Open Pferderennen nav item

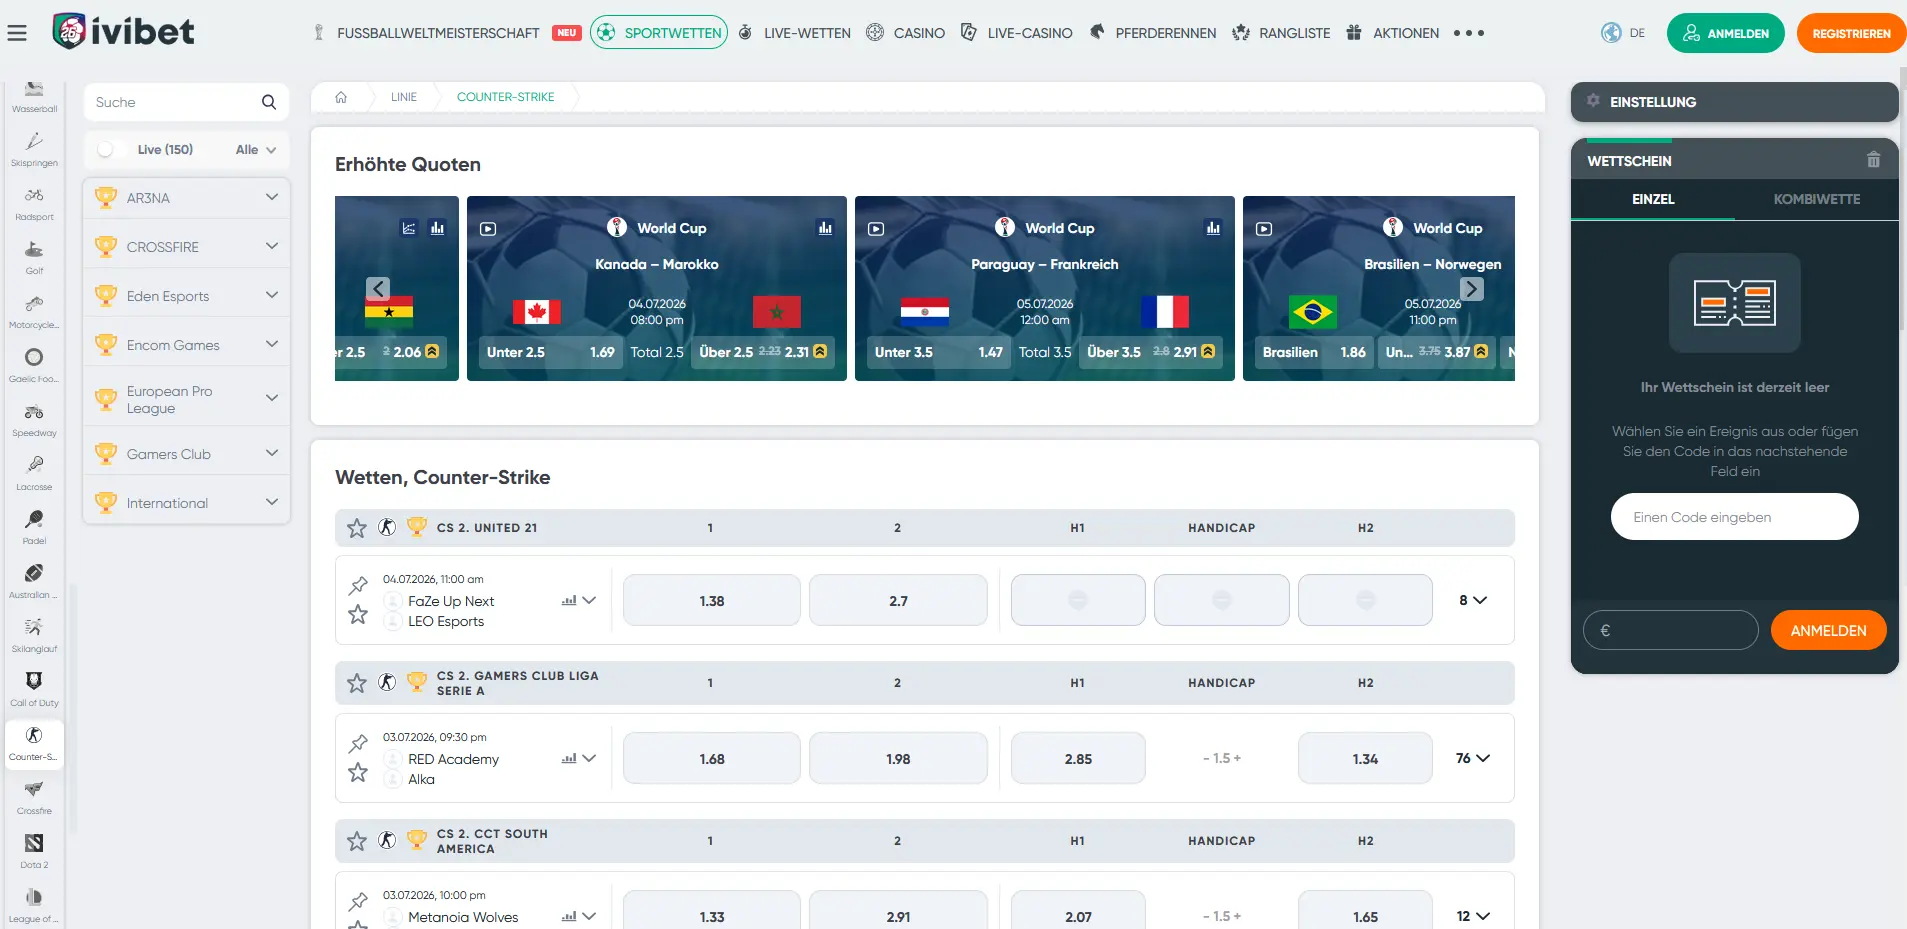[x=1152, y=33]
